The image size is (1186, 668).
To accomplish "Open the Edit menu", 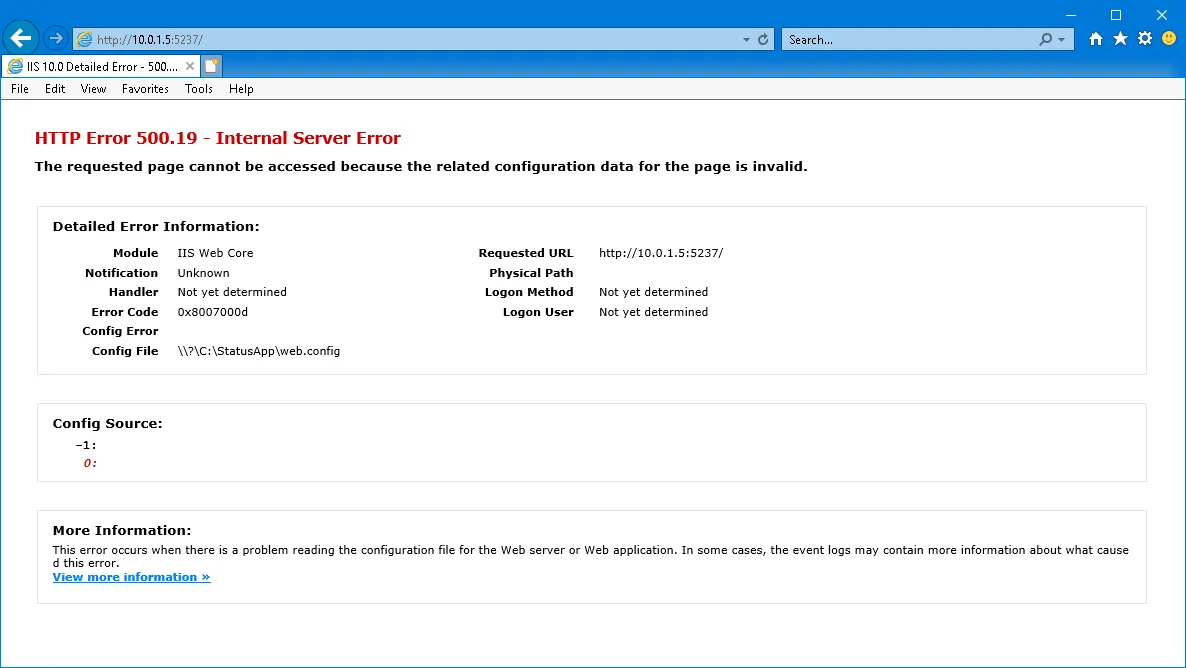I will (54, 89).
